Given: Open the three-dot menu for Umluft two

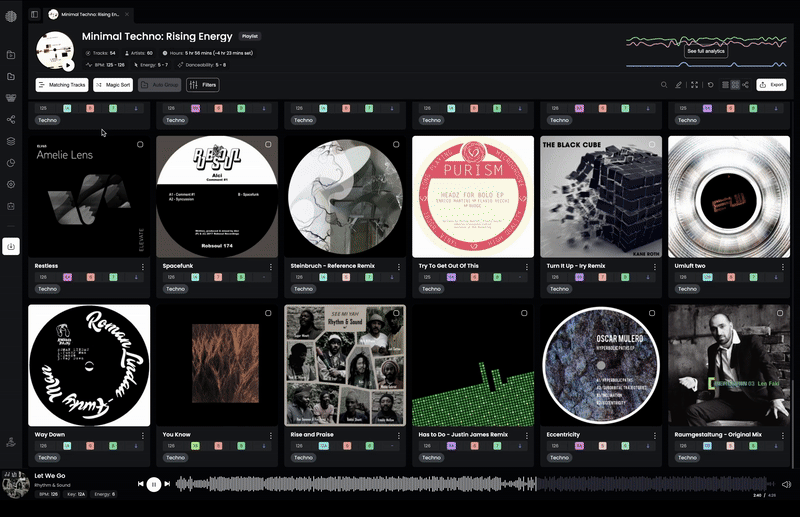Looking at the screenshot, I should [783, 266].
